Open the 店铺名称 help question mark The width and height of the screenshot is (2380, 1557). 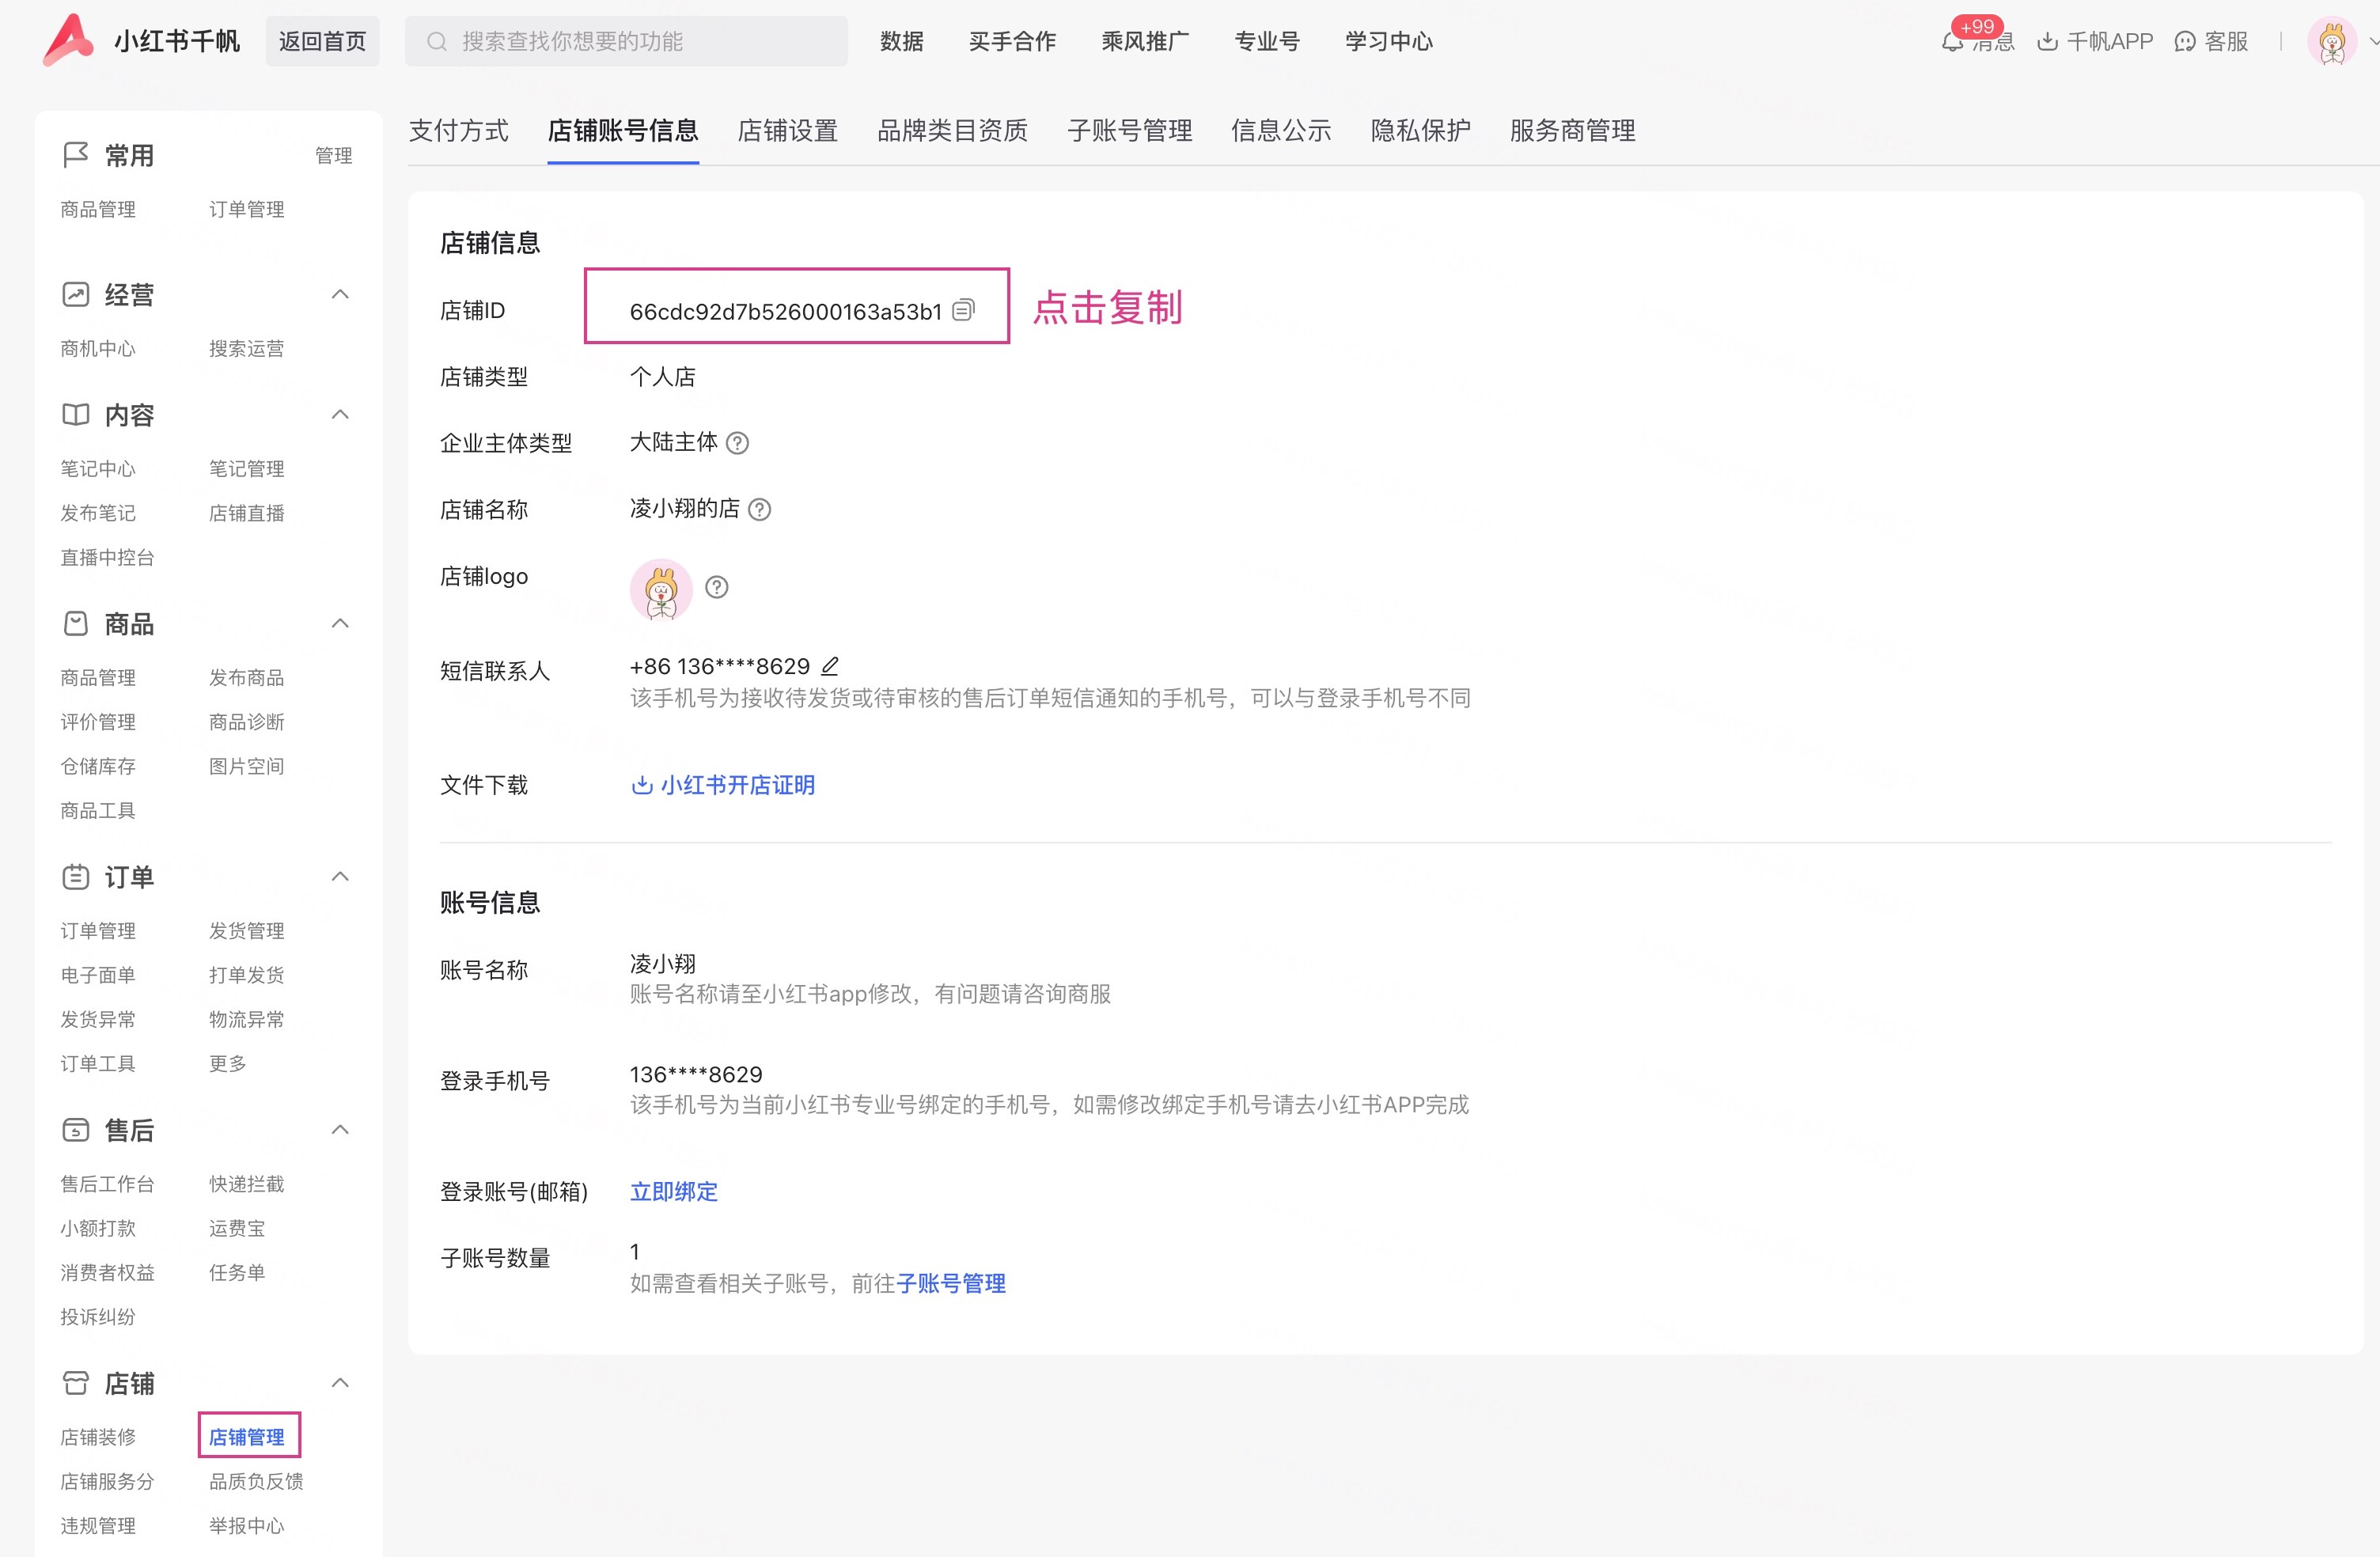760,510
